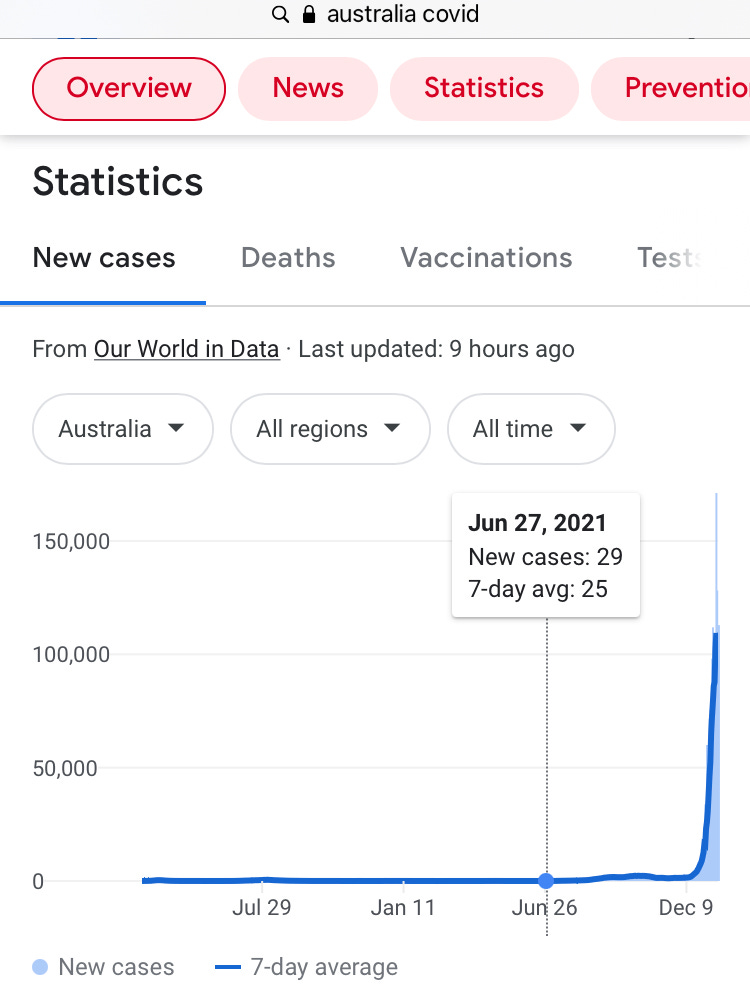Click the New cases legend dot
The image size is (750, 1001).
pyautogui.click(x=40, y=967)
